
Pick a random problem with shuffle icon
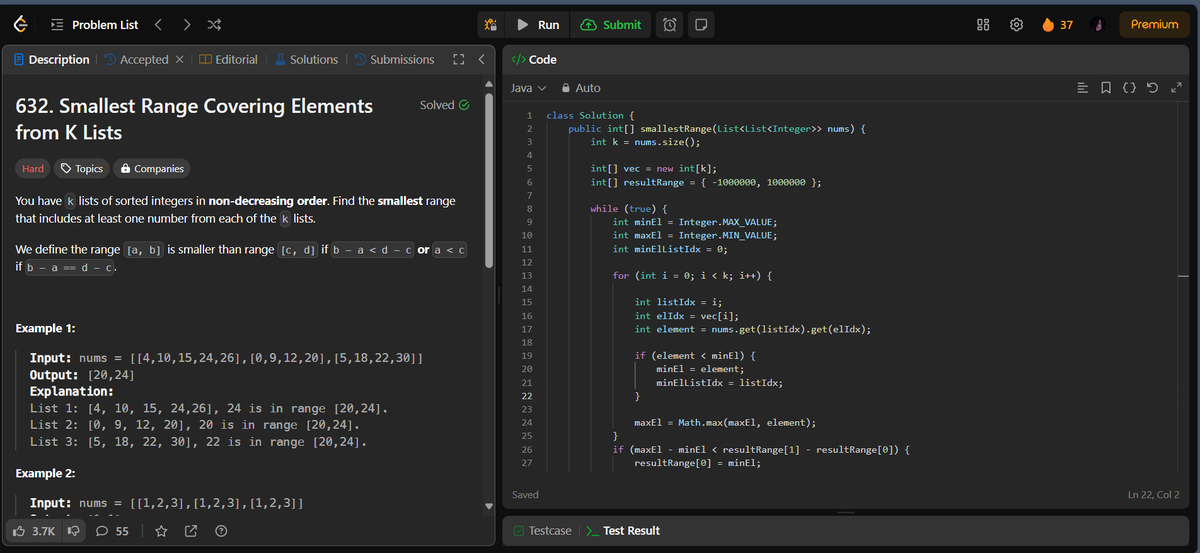tap(214, 24)
